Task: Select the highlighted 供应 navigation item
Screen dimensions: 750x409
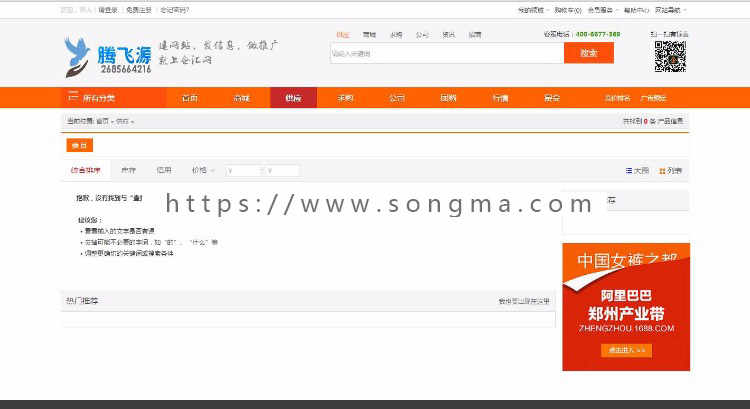Action: pyautogui.click(x=293, y=98)
